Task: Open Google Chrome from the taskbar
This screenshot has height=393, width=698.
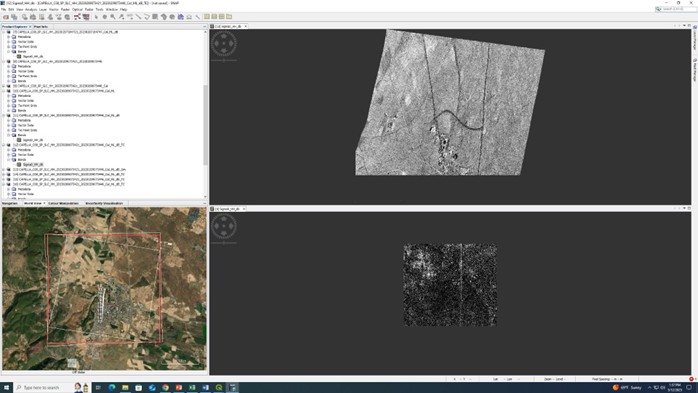Action: [165, 388]
